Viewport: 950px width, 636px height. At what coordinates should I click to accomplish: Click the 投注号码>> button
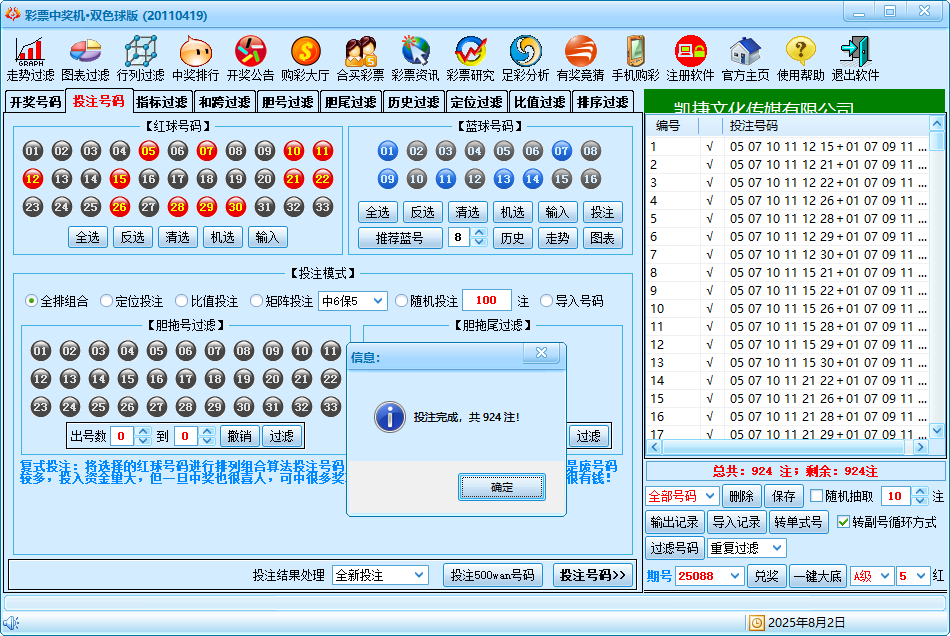[x=593, y=575]
